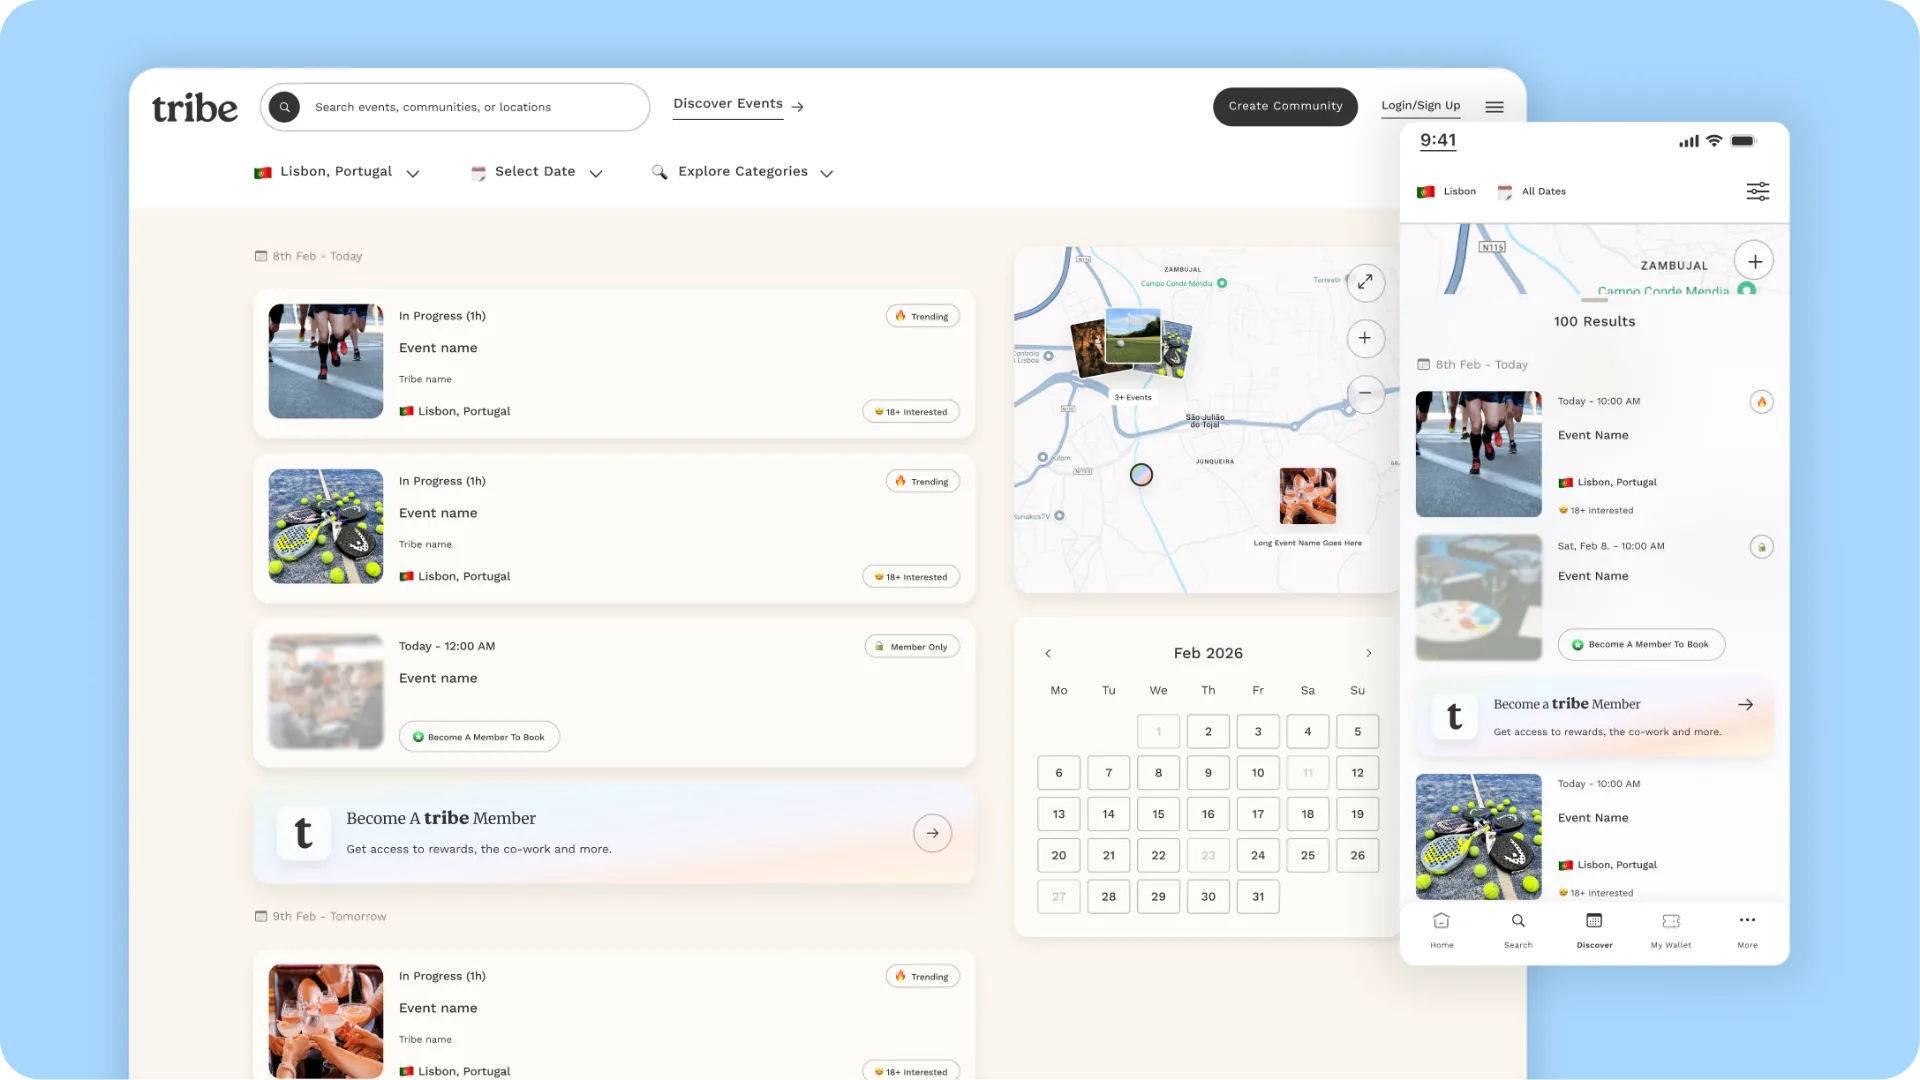Select date 18 in the calendar
The height and width of the screenshot is (1080, 1920).
(1308, 814)
